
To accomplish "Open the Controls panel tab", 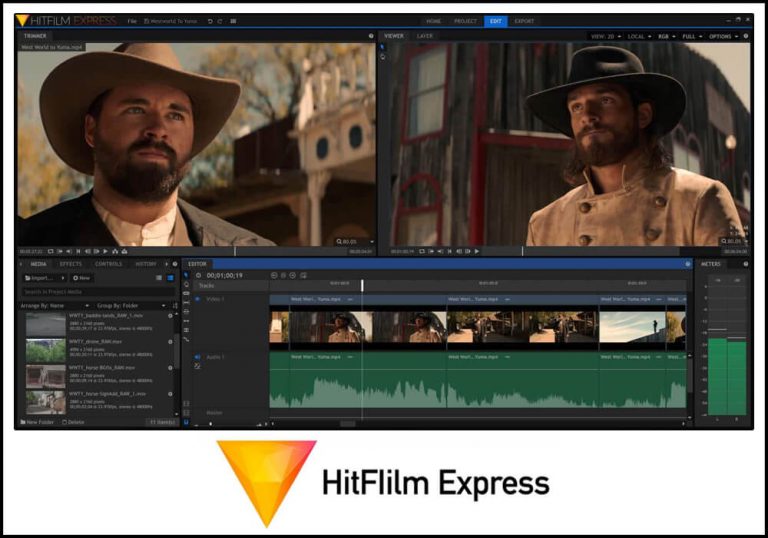I will (x=108, y=264).
